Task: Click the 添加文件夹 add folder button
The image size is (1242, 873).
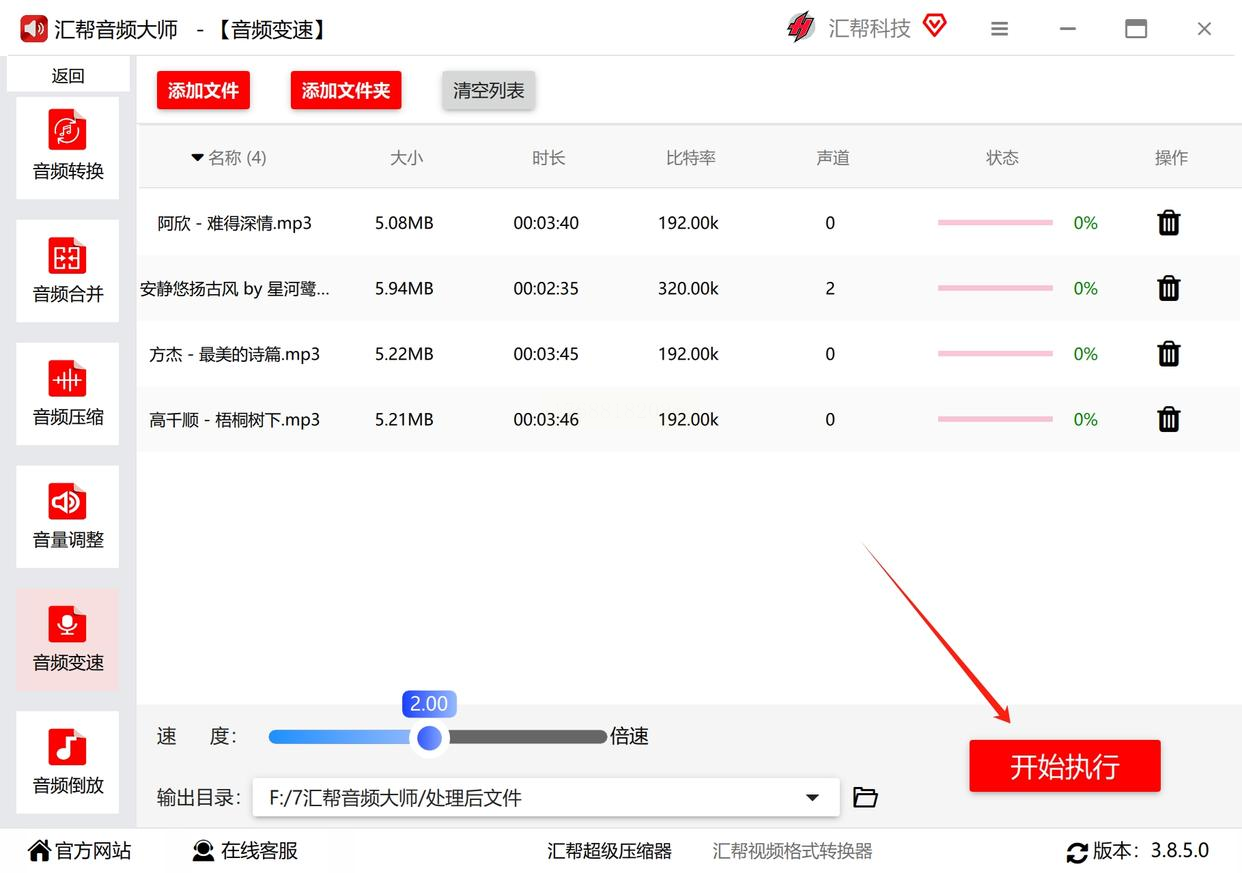Action: pyautogui.click(x=345, y=91)
